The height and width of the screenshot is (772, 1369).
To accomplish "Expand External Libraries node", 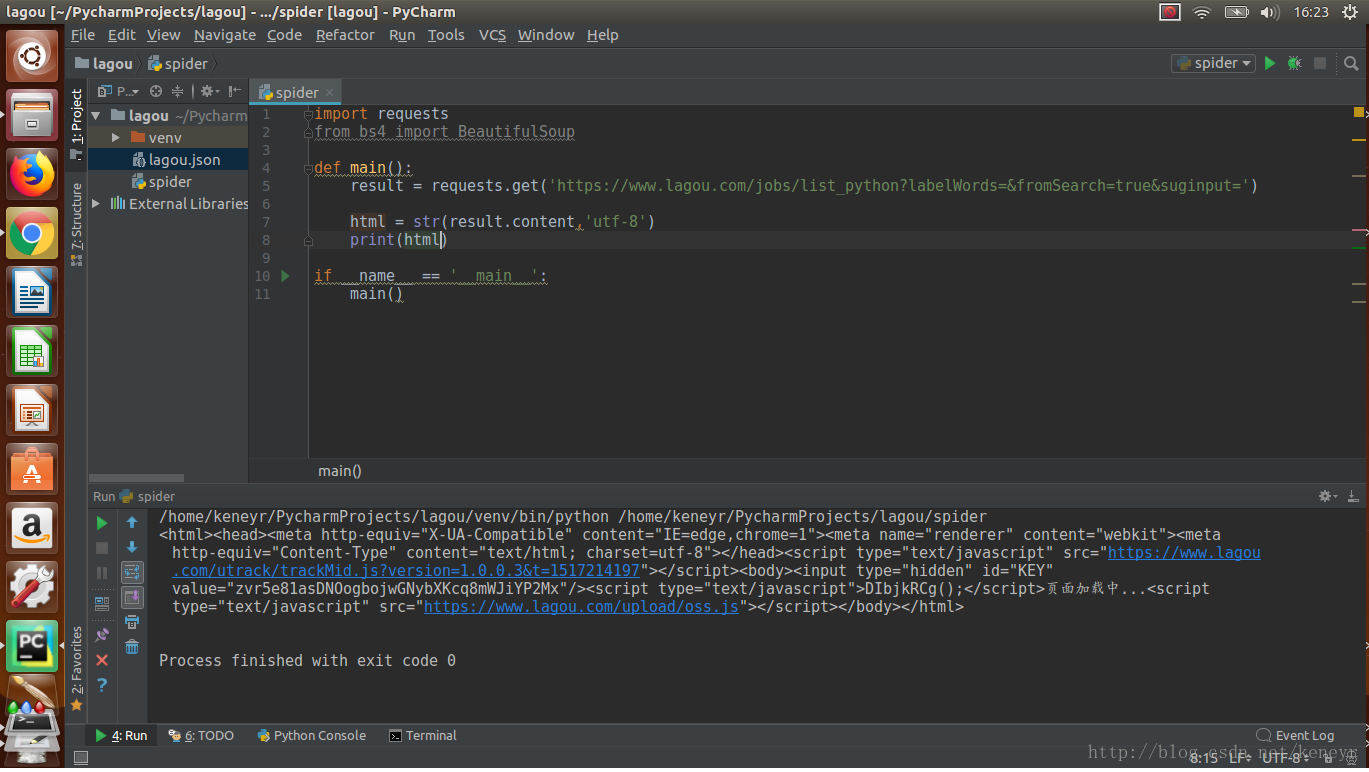I will pos(96,203).
